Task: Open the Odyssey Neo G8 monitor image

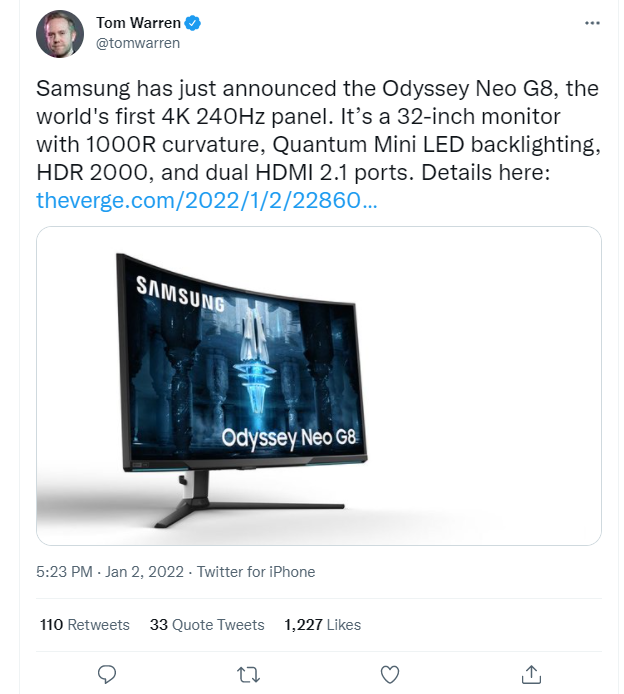Action: [x=318, y=385]
